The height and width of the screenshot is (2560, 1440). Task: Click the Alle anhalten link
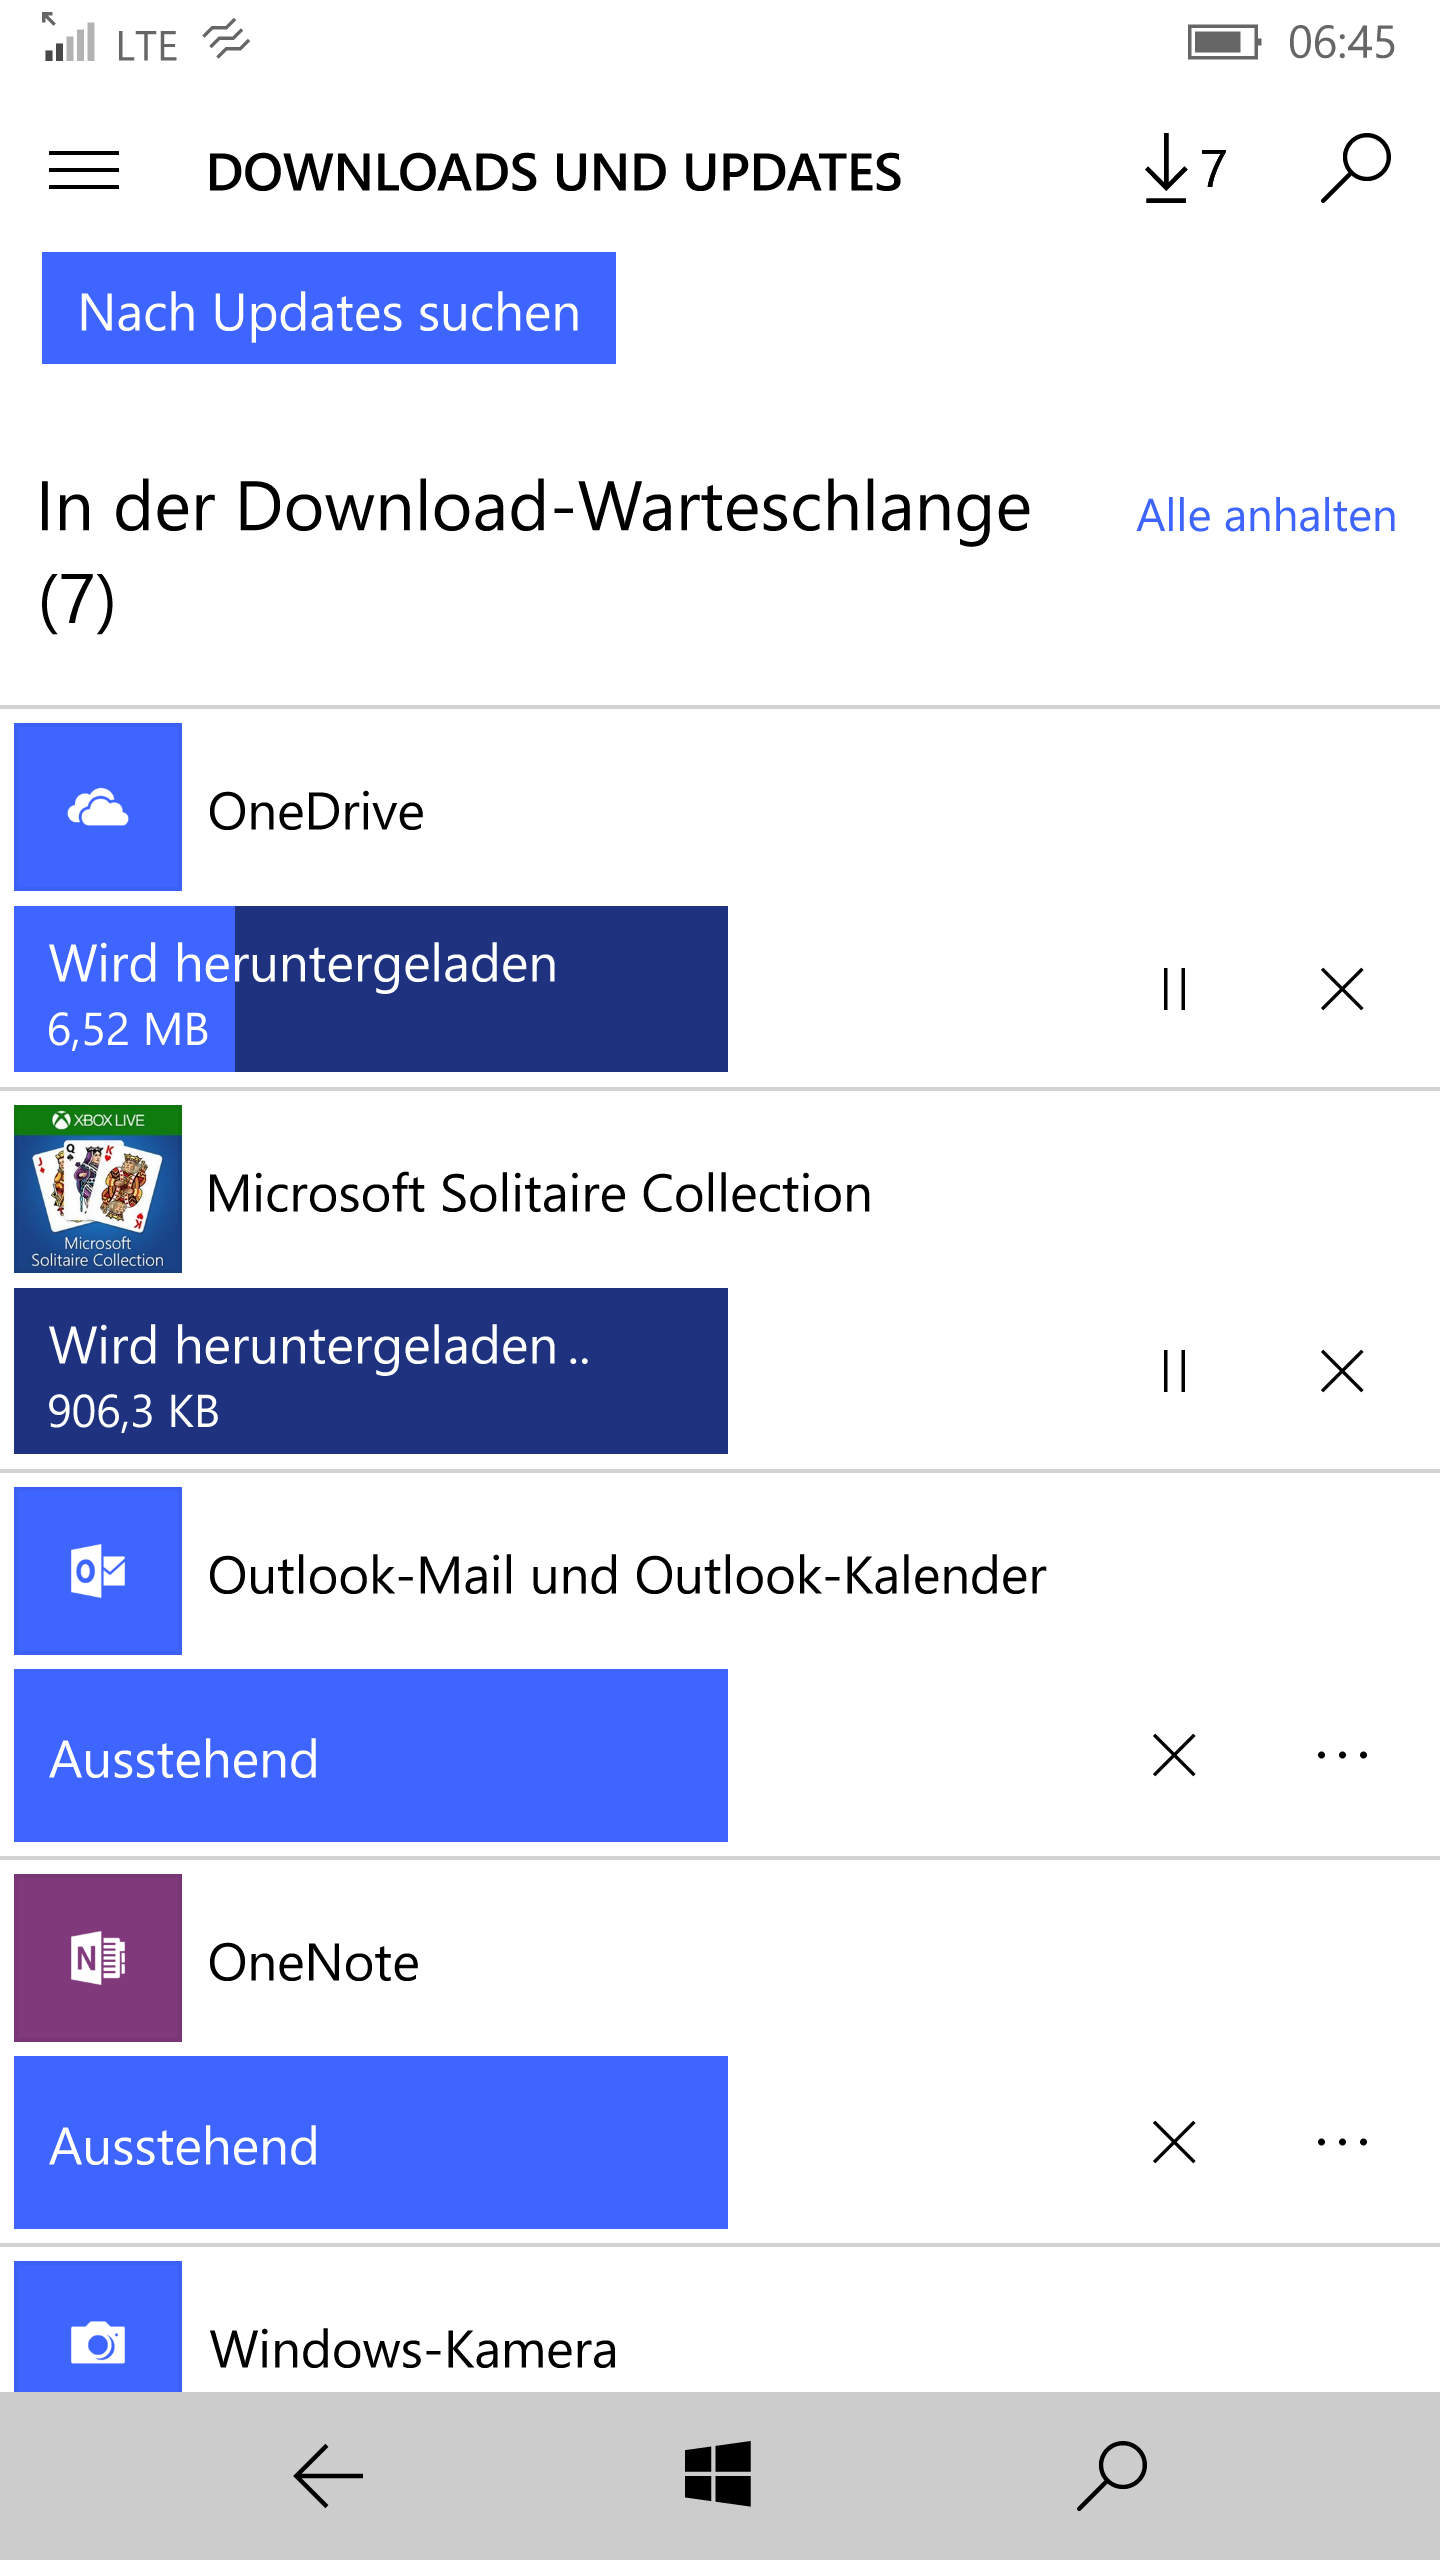(1266, 516)
